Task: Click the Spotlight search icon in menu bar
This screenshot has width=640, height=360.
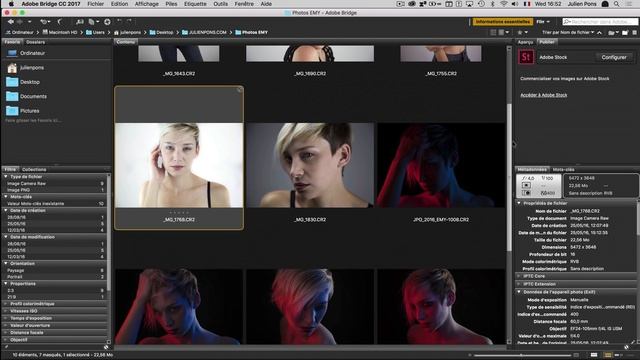Action: 616,4
